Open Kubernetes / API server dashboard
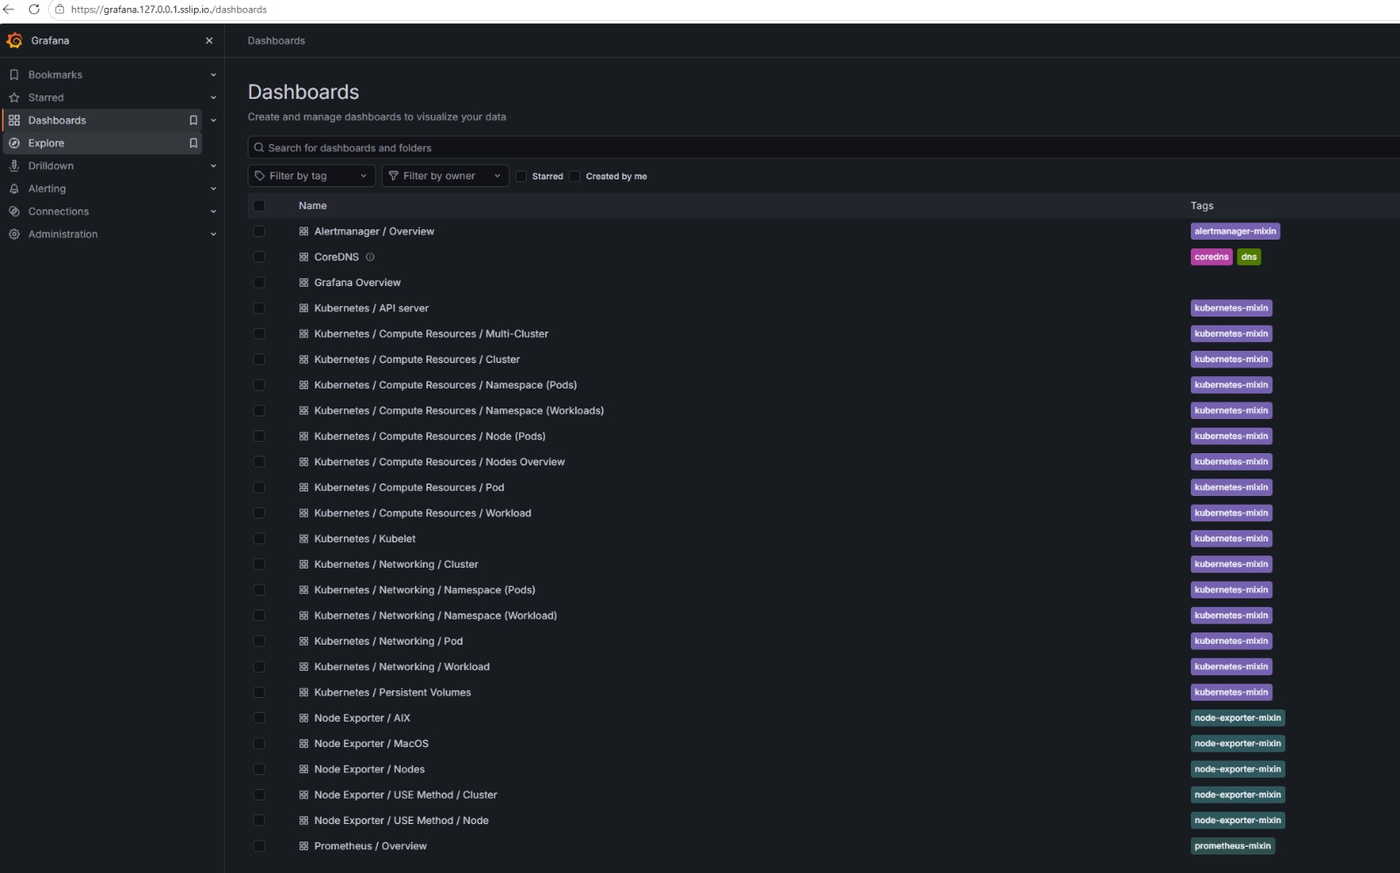Viewport: 1400px width, 873px height. pyautogui.click(x=371, y=308)
